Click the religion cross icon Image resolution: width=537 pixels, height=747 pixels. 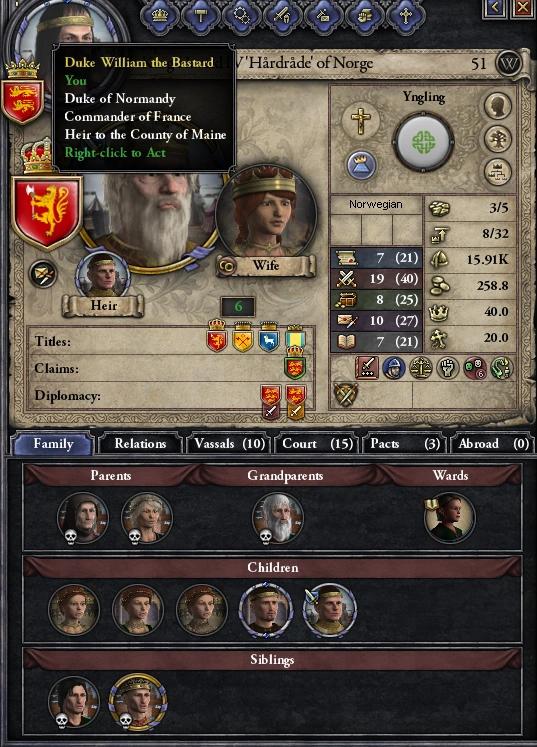(361, 120)
